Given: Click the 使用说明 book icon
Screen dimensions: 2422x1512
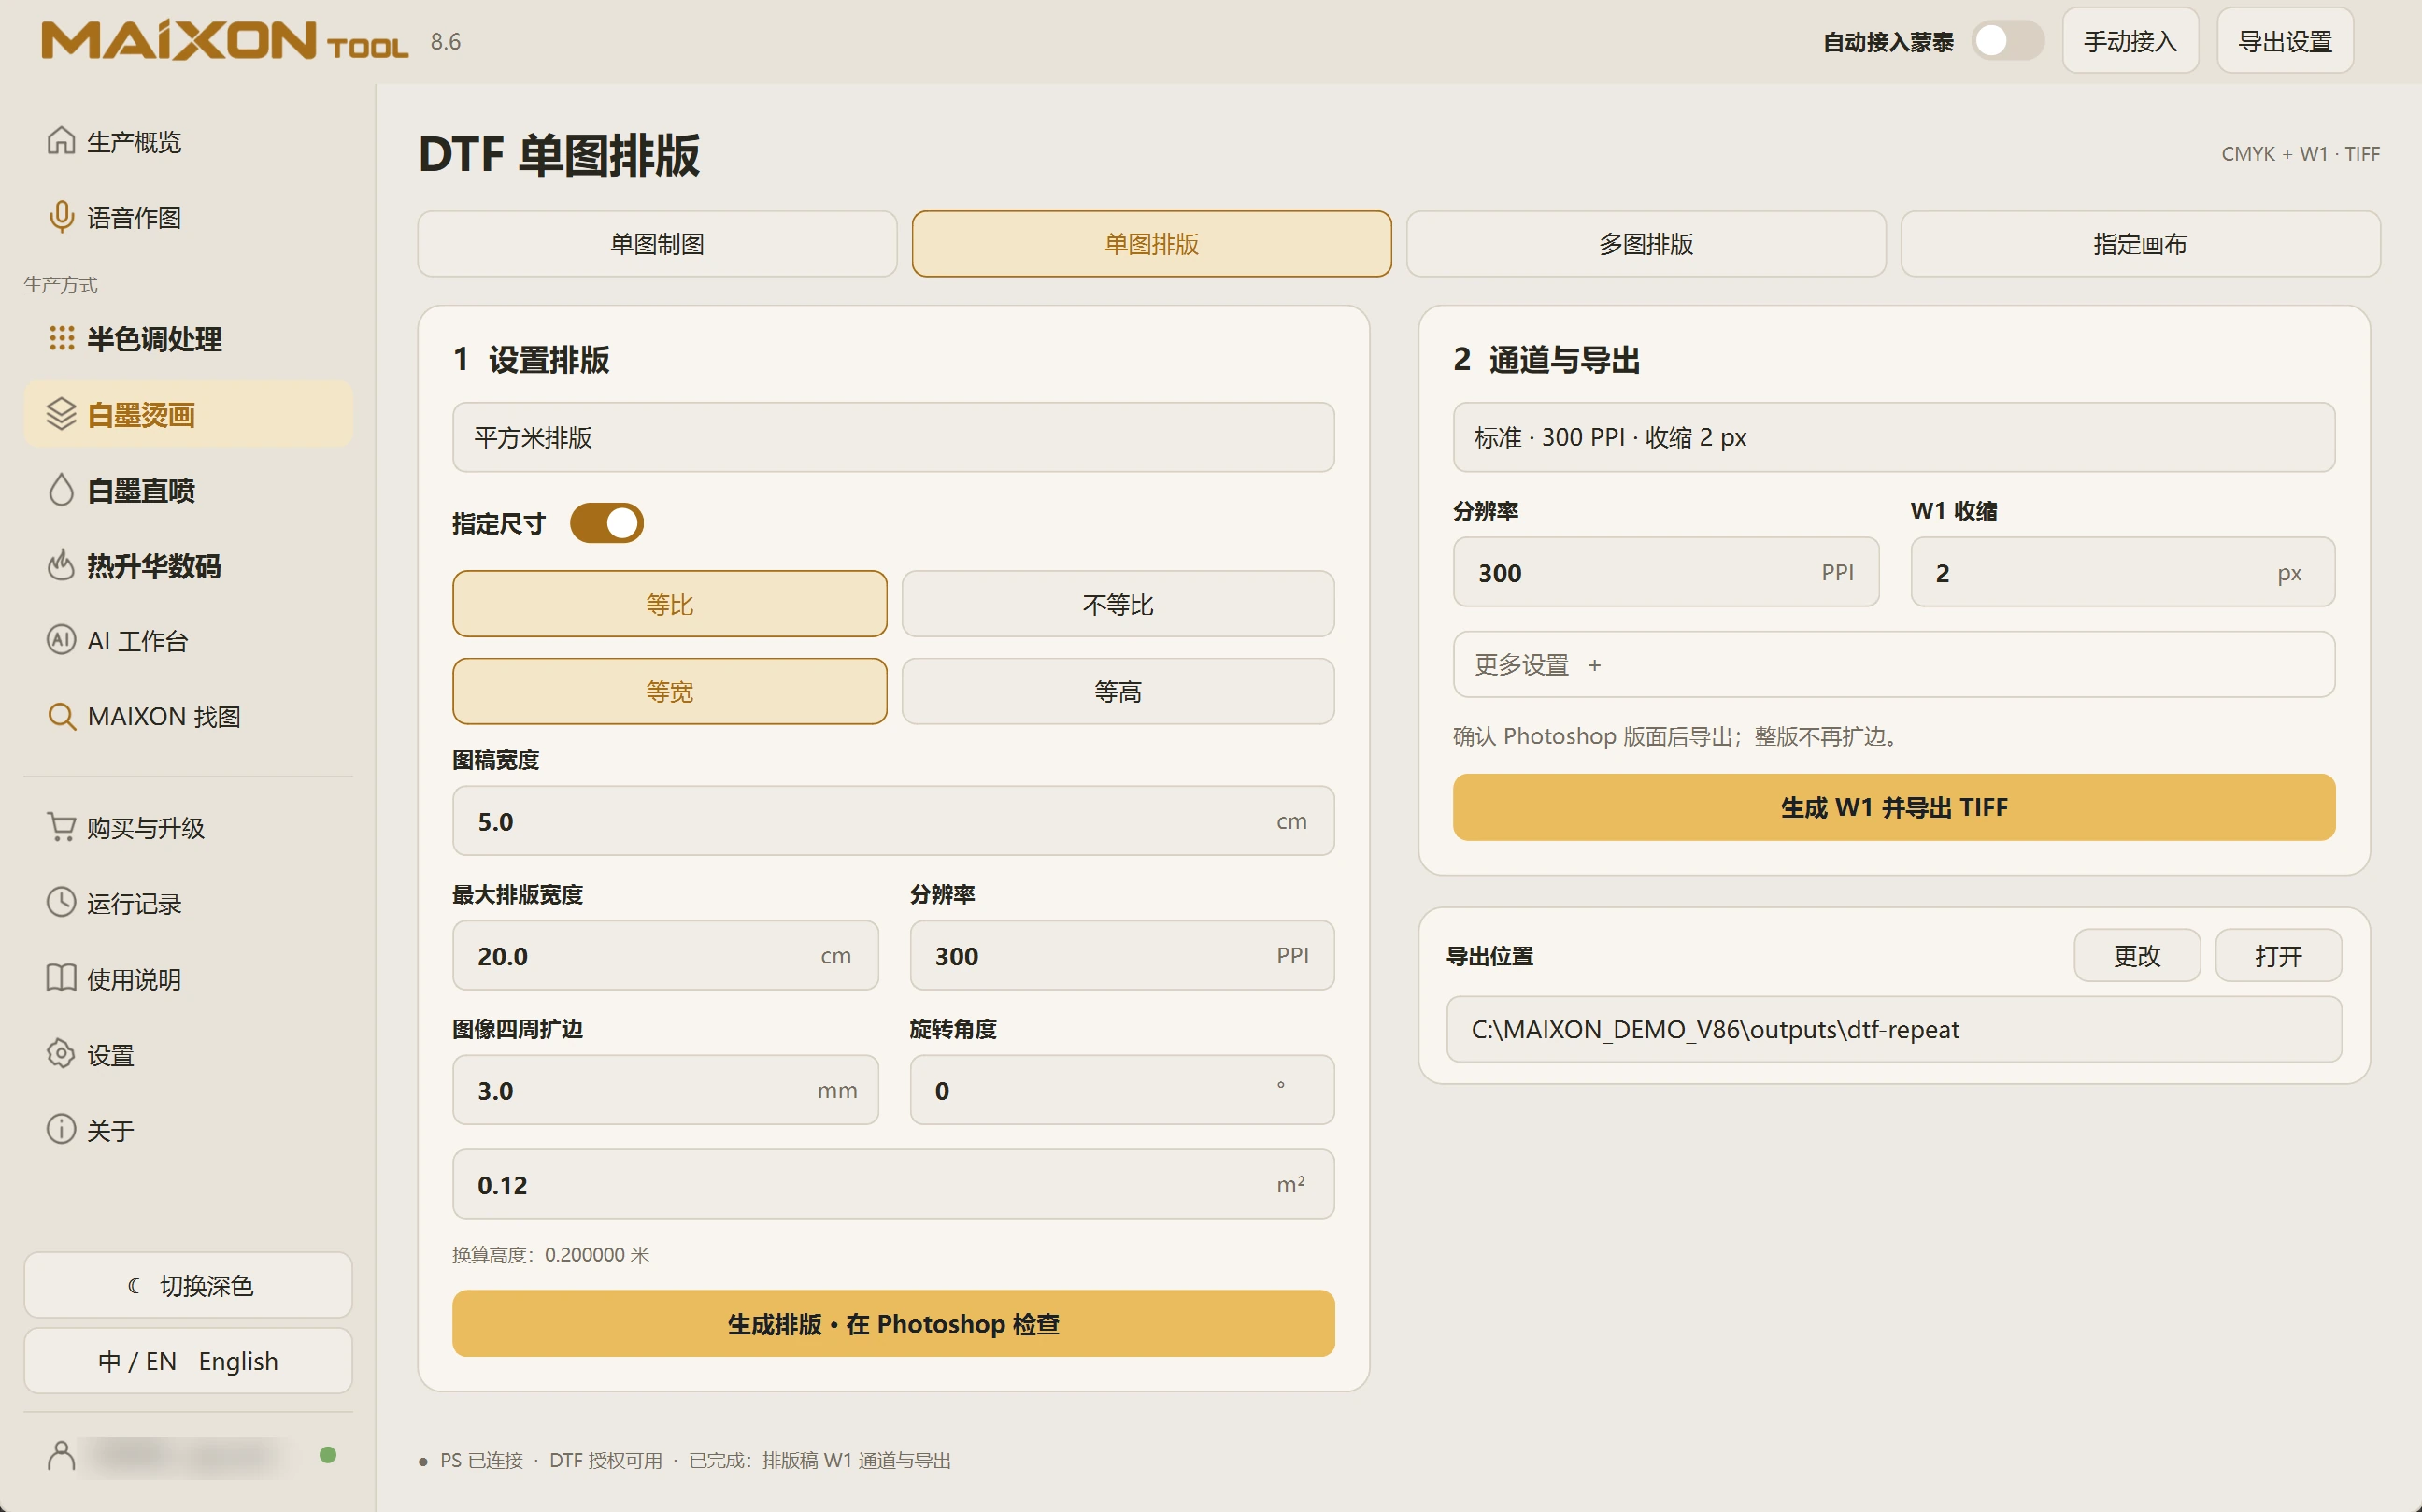Looking at the screenshot, I should [x=61, y=978].
